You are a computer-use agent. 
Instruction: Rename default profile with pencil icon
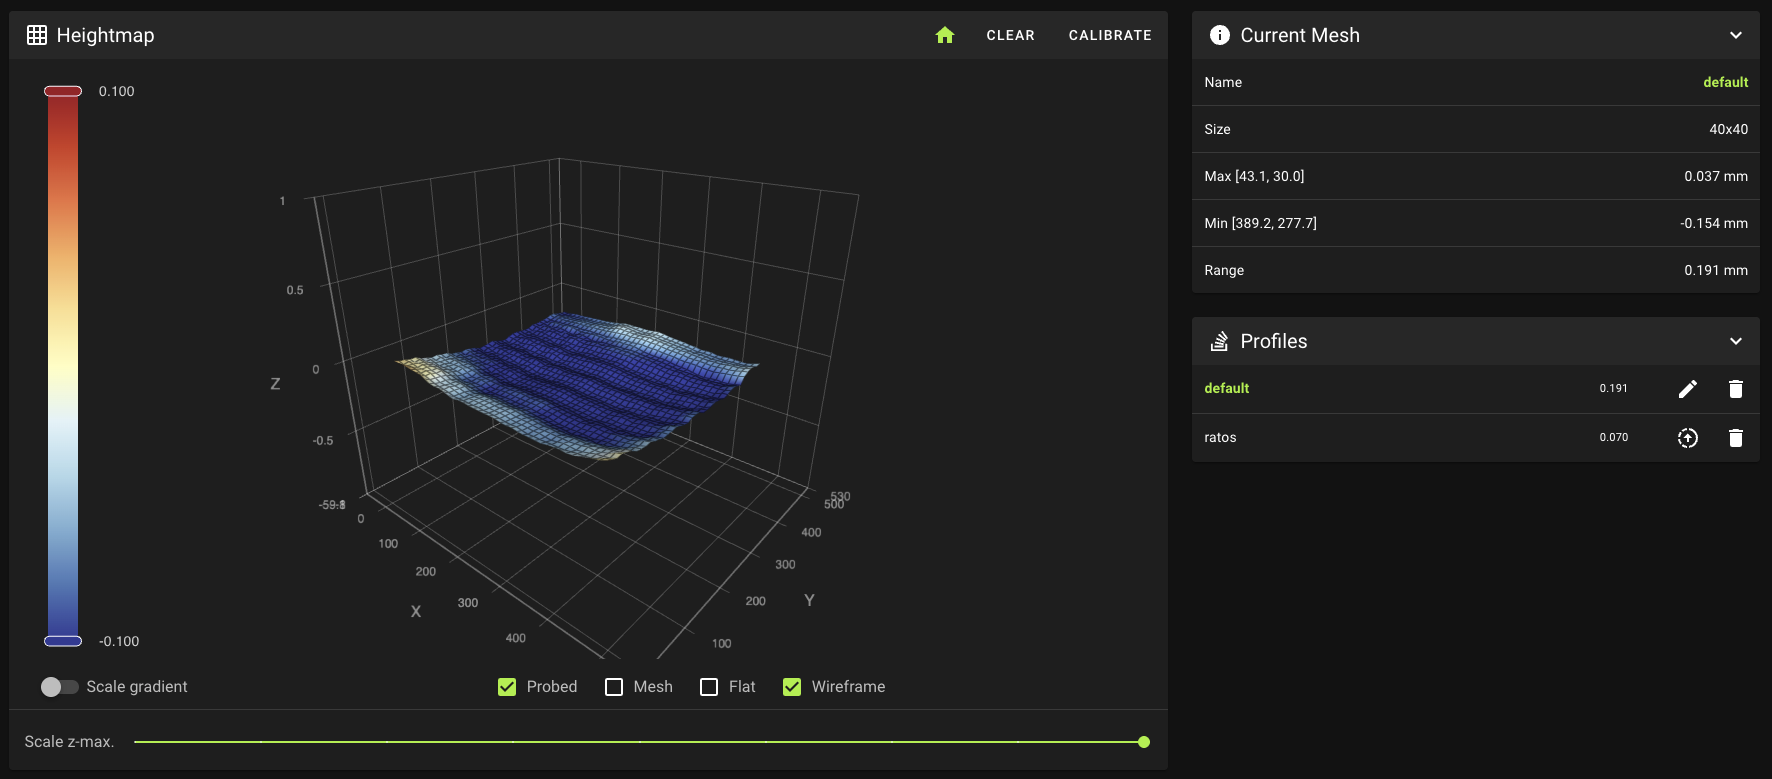1688,389
